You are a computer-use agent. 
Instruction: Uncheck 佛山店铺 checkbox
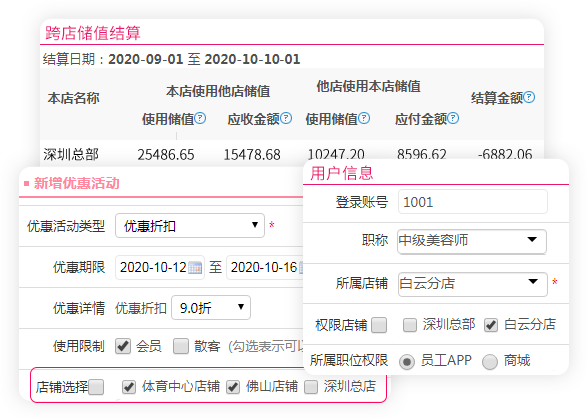pos(233,387)
